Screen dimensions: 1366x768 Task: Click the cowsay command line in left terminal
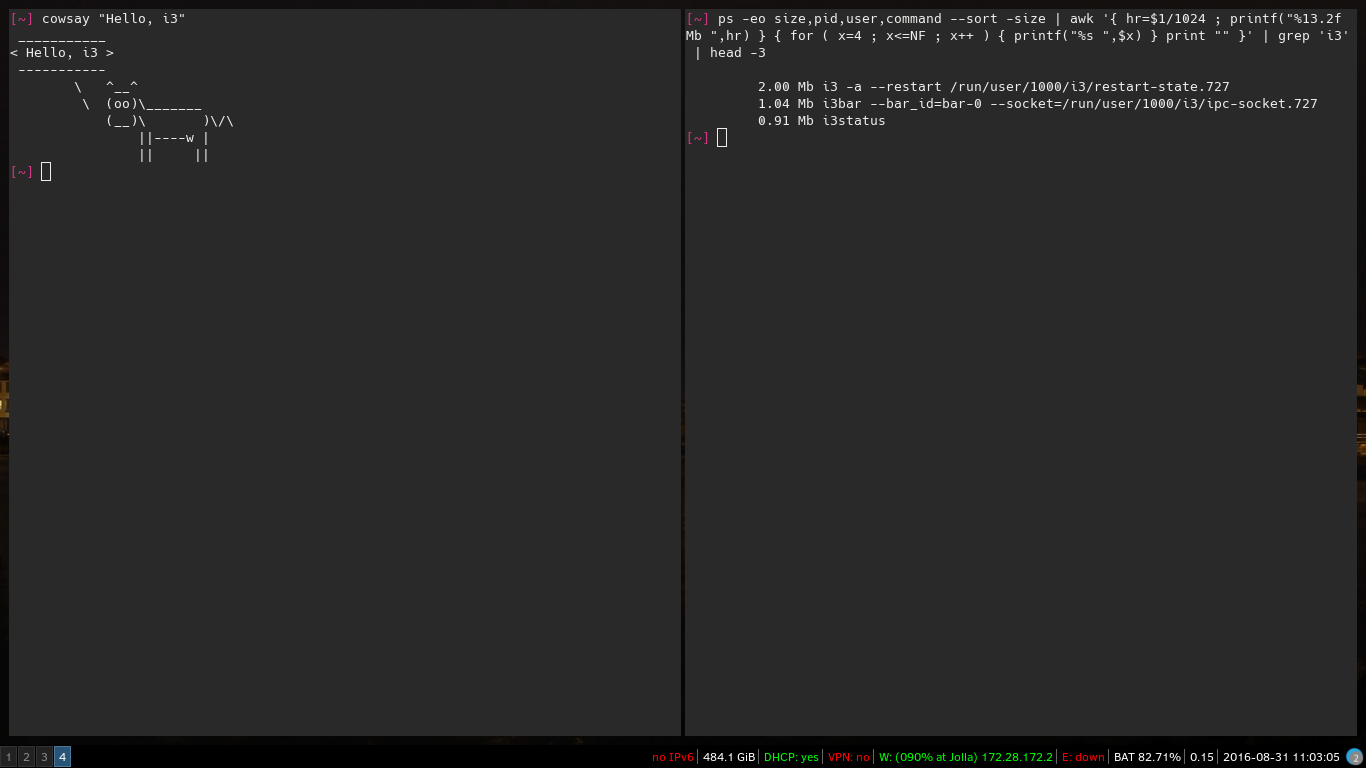click(113, 18)
